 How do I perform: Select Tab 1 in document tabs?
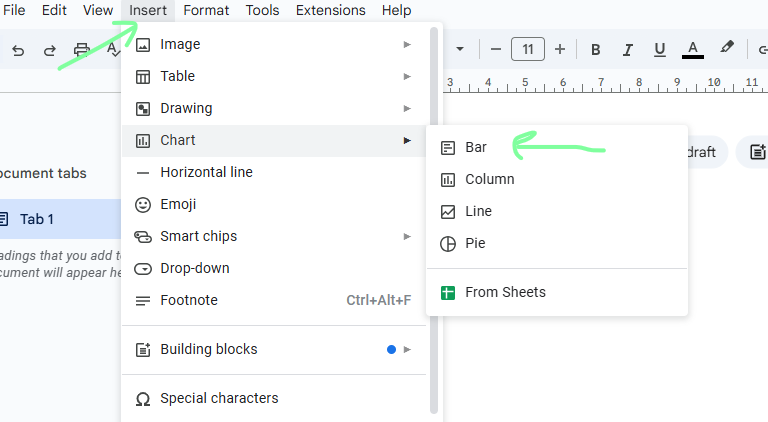tap(37, 219)
